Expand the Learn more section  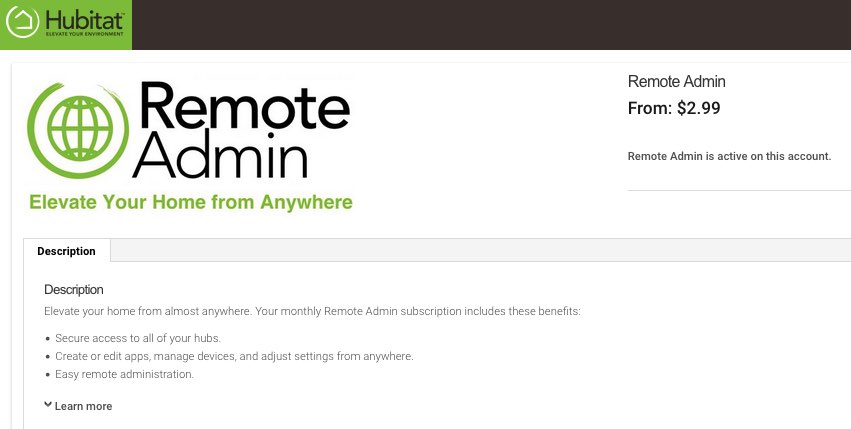tap(83, 406)
